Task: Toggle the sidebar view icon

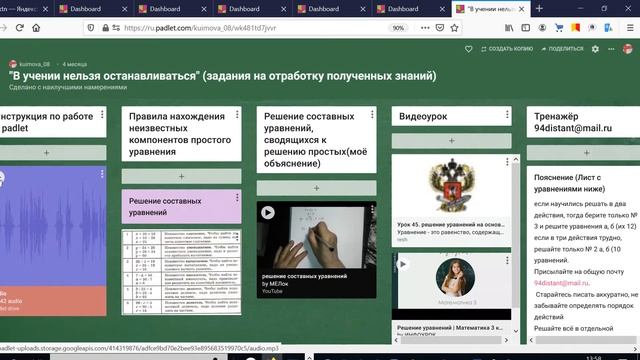Action: coord(526,28)
